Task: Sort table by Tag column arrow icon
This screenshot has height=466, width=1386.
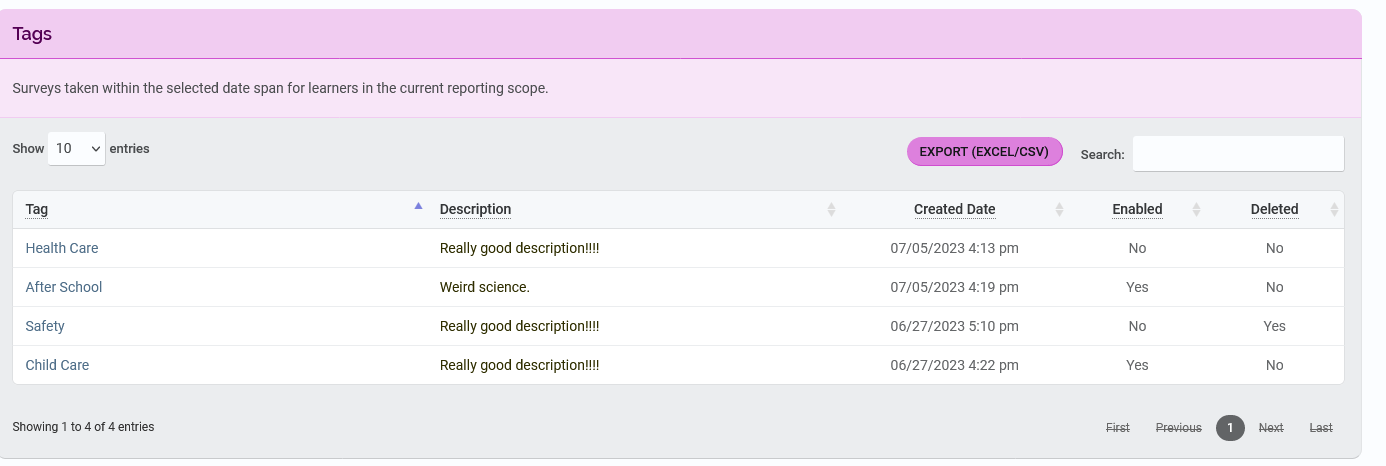Action: coord(418,207)
